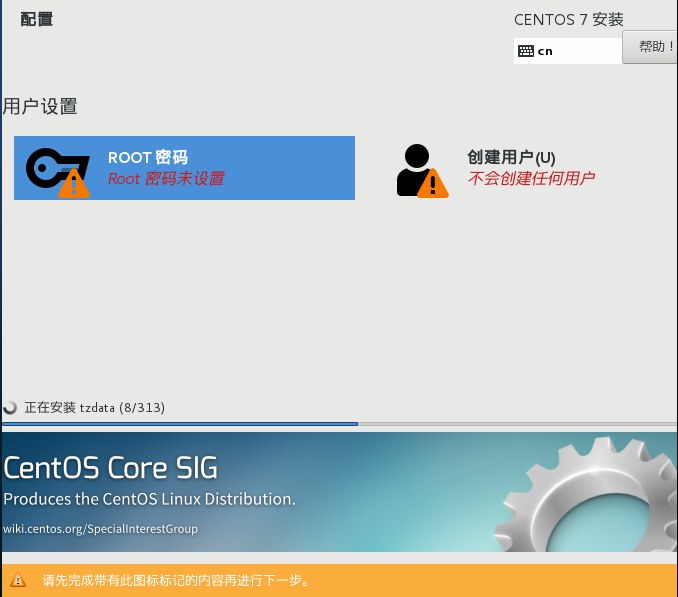This screenshot has width=678, height=597.
Task: Click the root password key icon
Action: tap(58, 172)
